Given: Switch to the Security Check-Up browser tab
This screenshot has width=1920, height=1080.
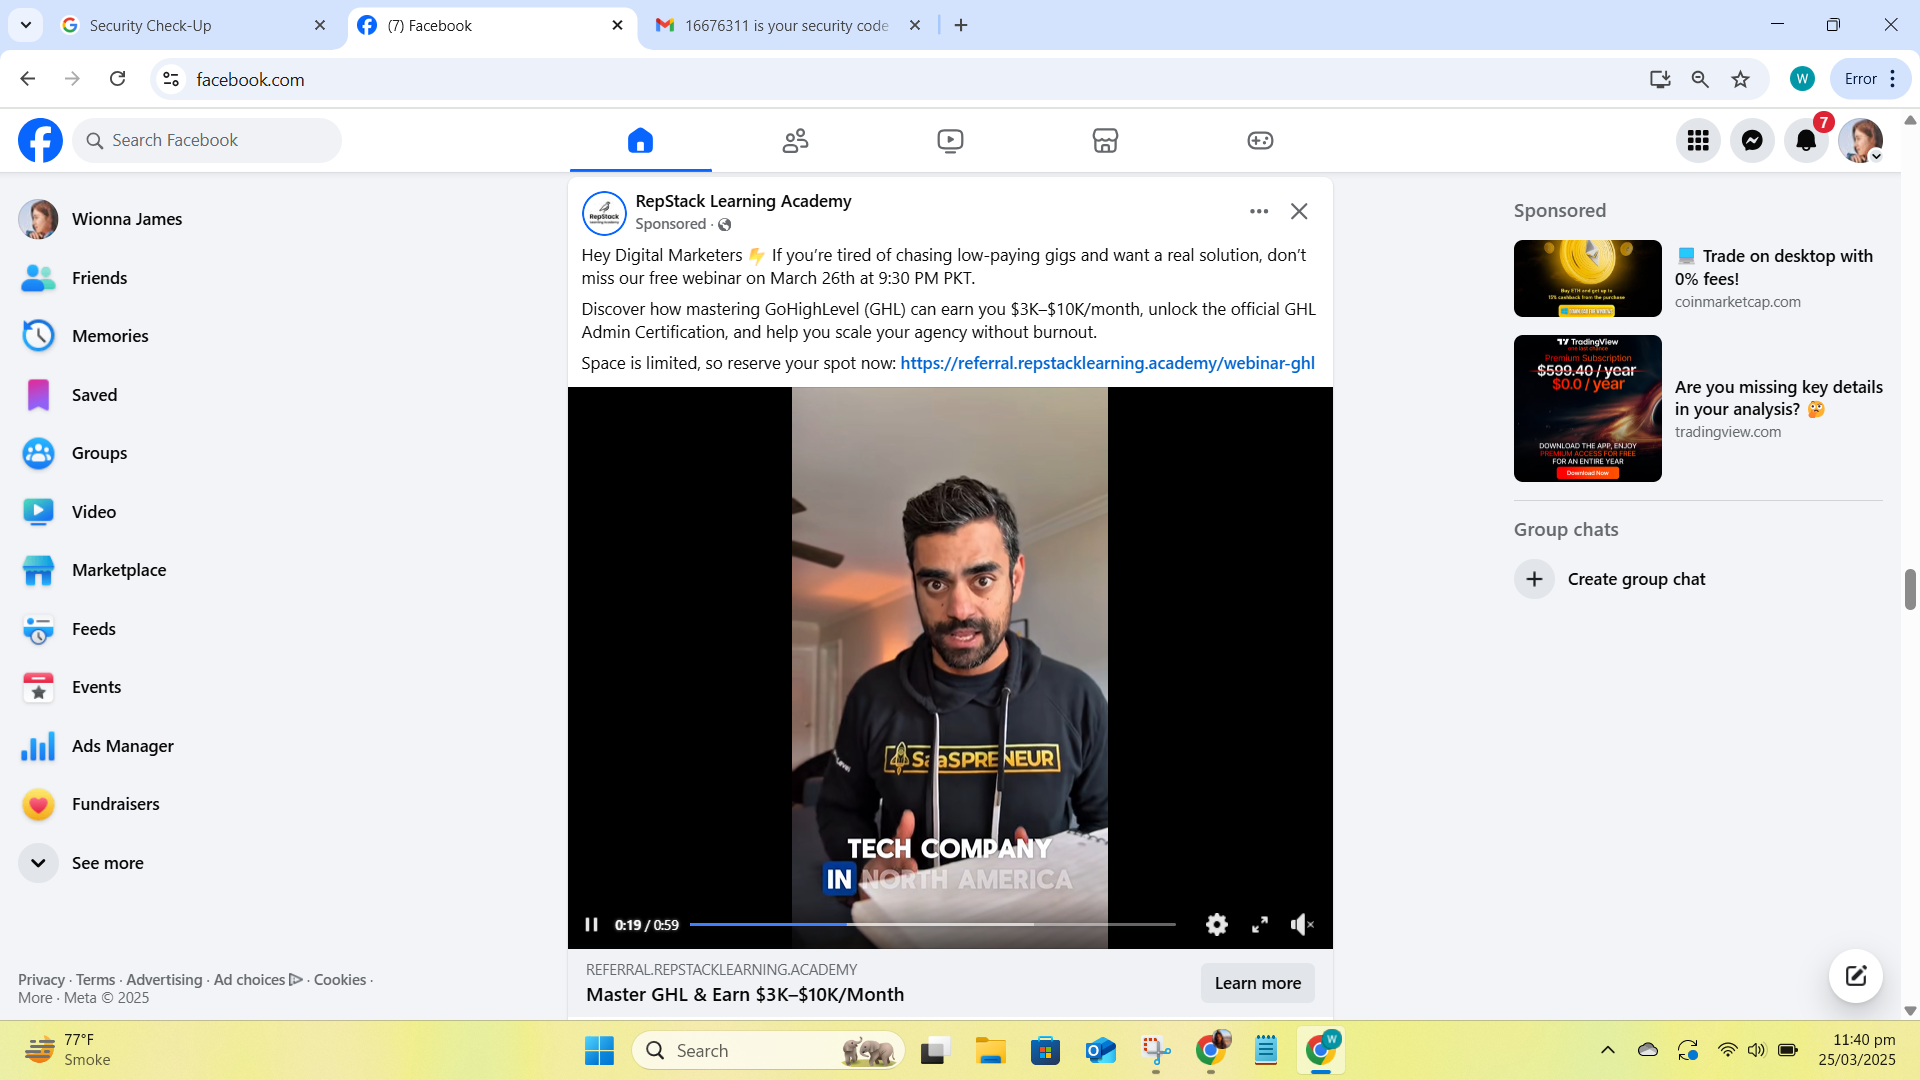Looking at the screenshot, I should click(x=195, y=25).
